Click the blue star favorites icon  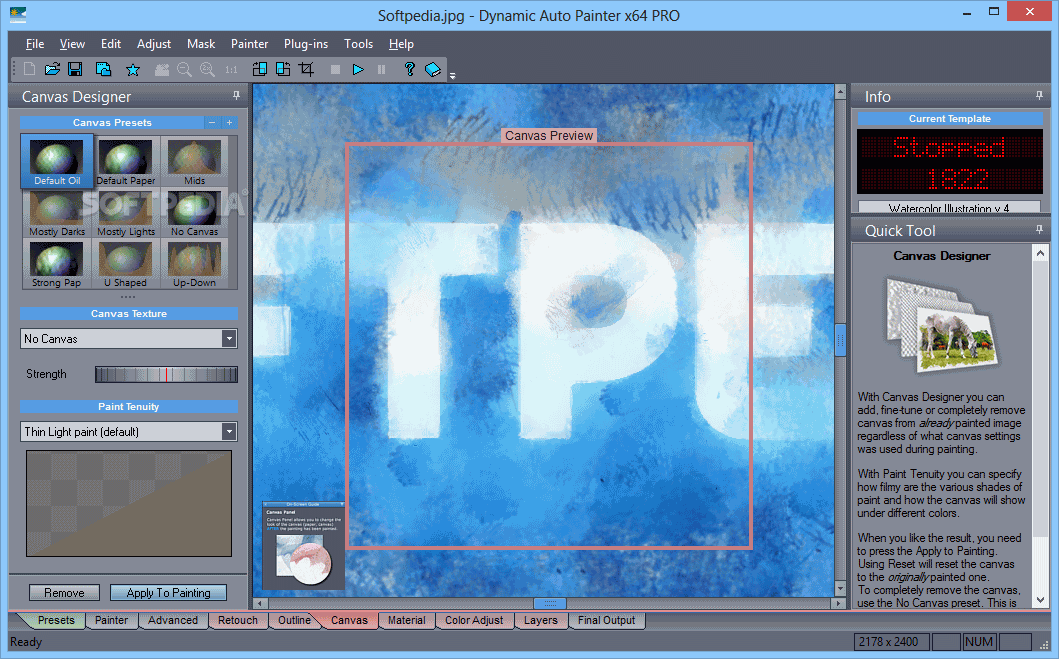(x=132, y=70)
